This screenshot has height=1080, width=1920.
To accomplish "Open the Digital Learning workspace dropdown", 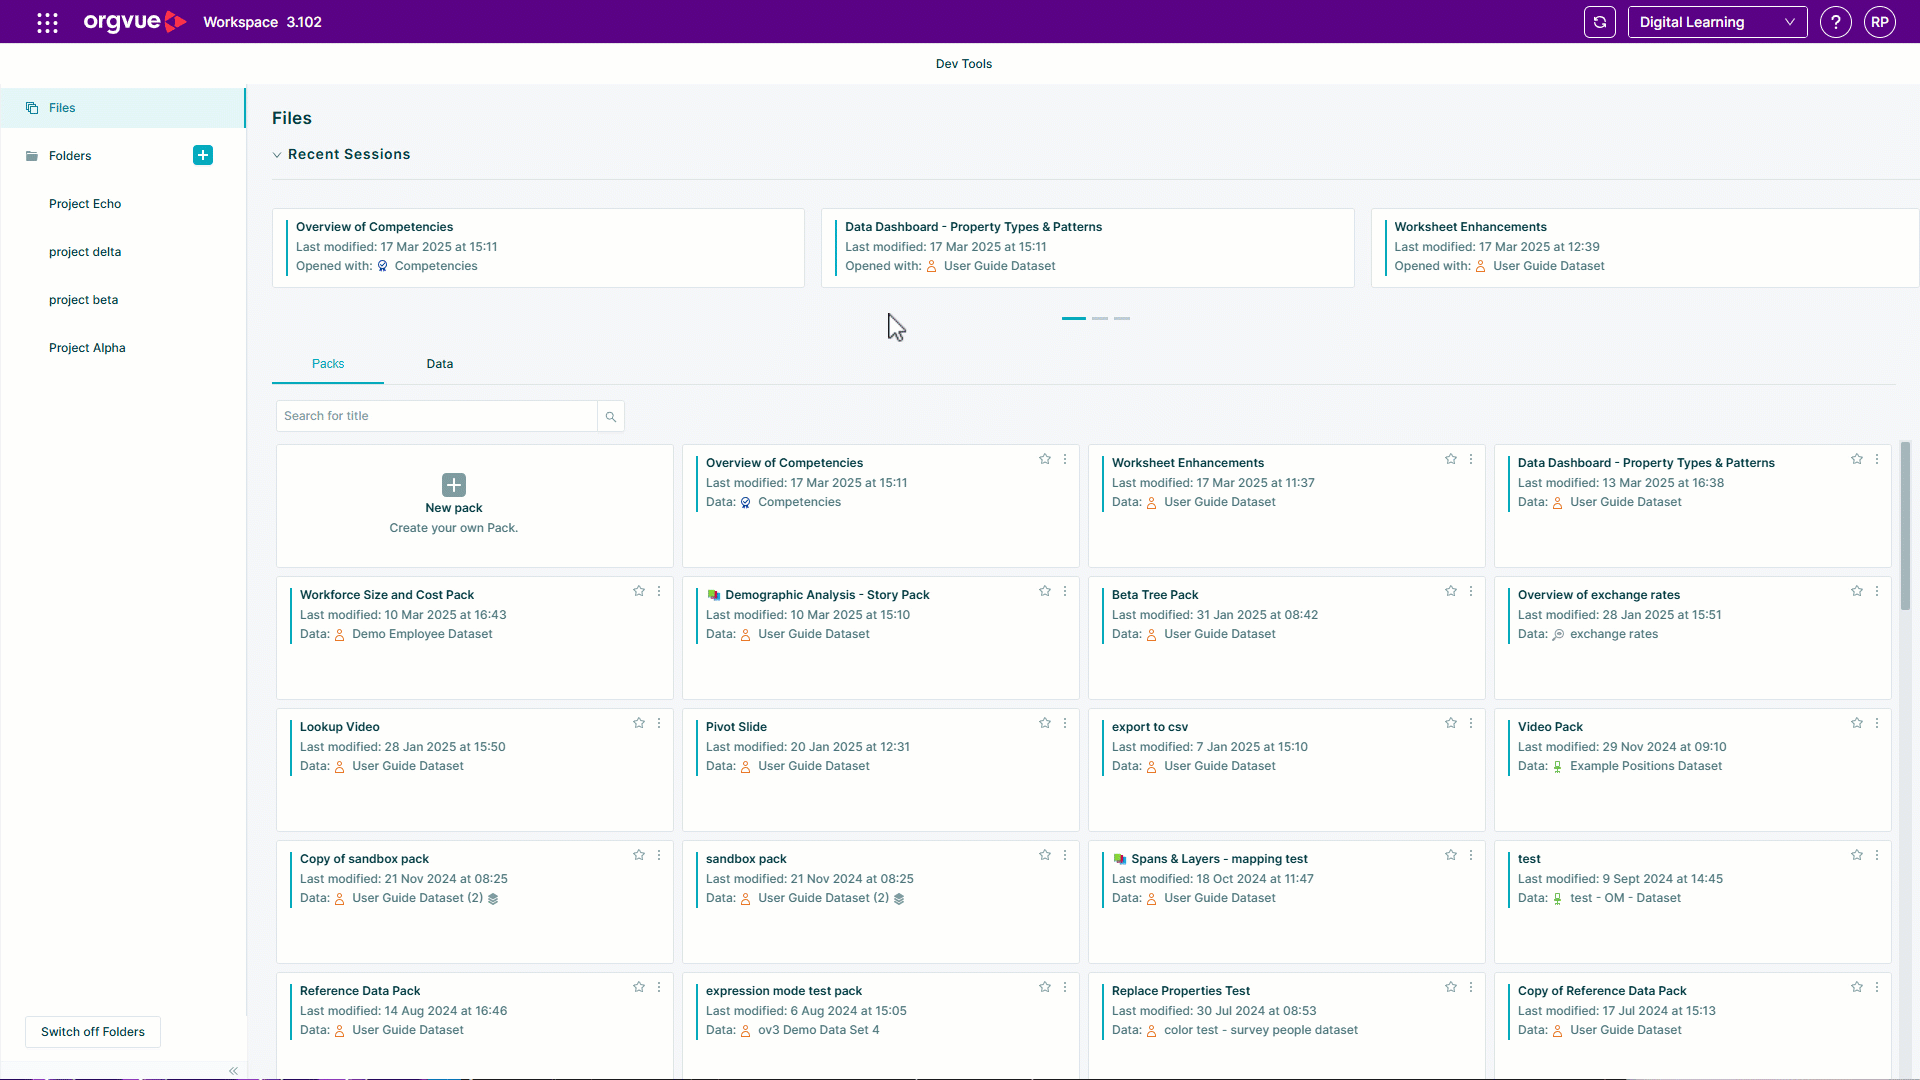I will click(x=1717, y=22).
